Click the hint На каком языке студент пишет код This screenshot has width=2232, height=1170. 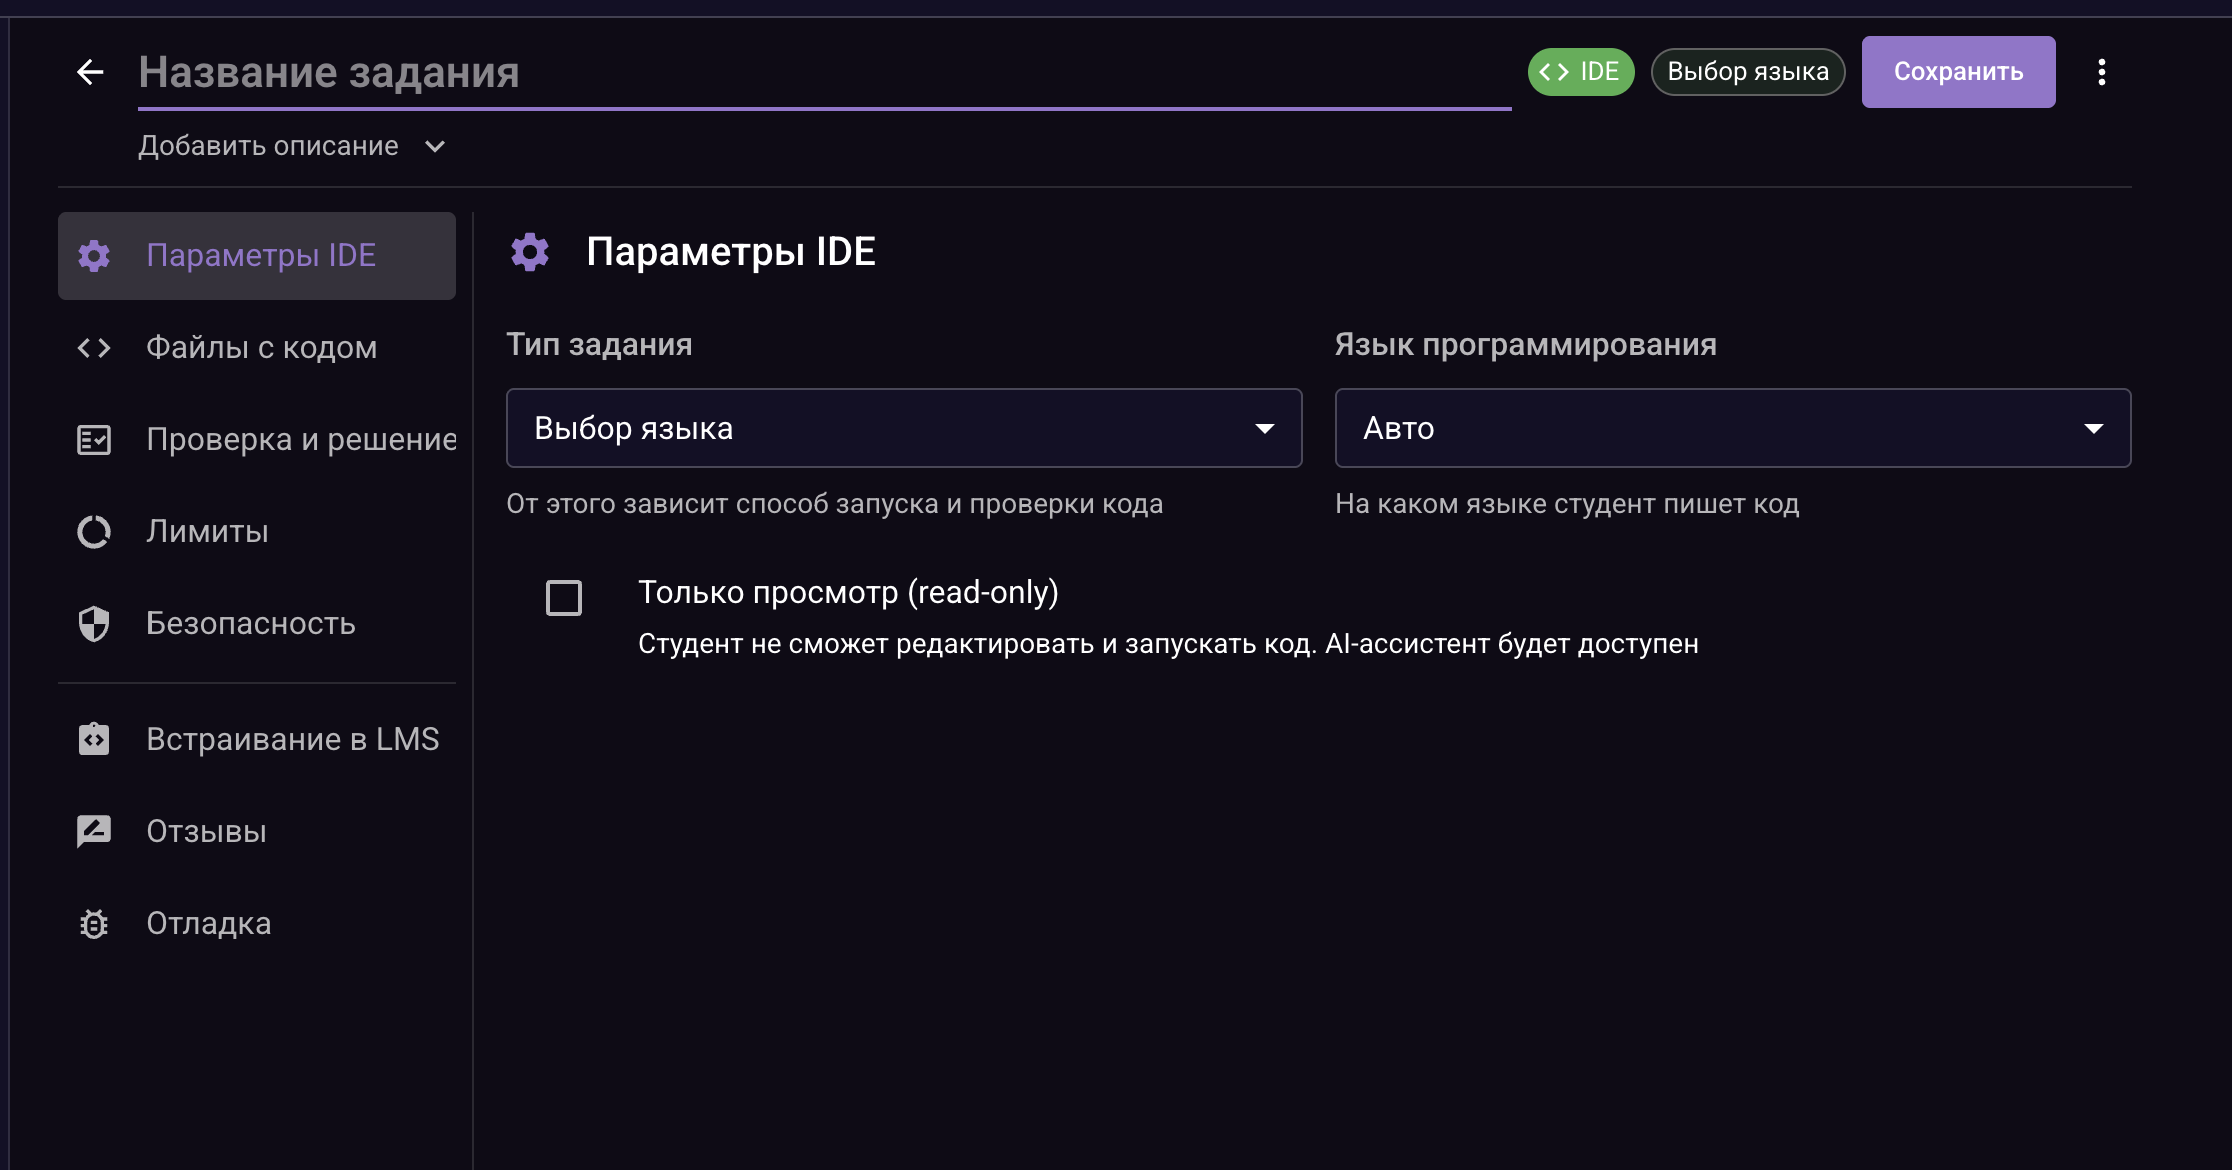tap(1567, 504)
